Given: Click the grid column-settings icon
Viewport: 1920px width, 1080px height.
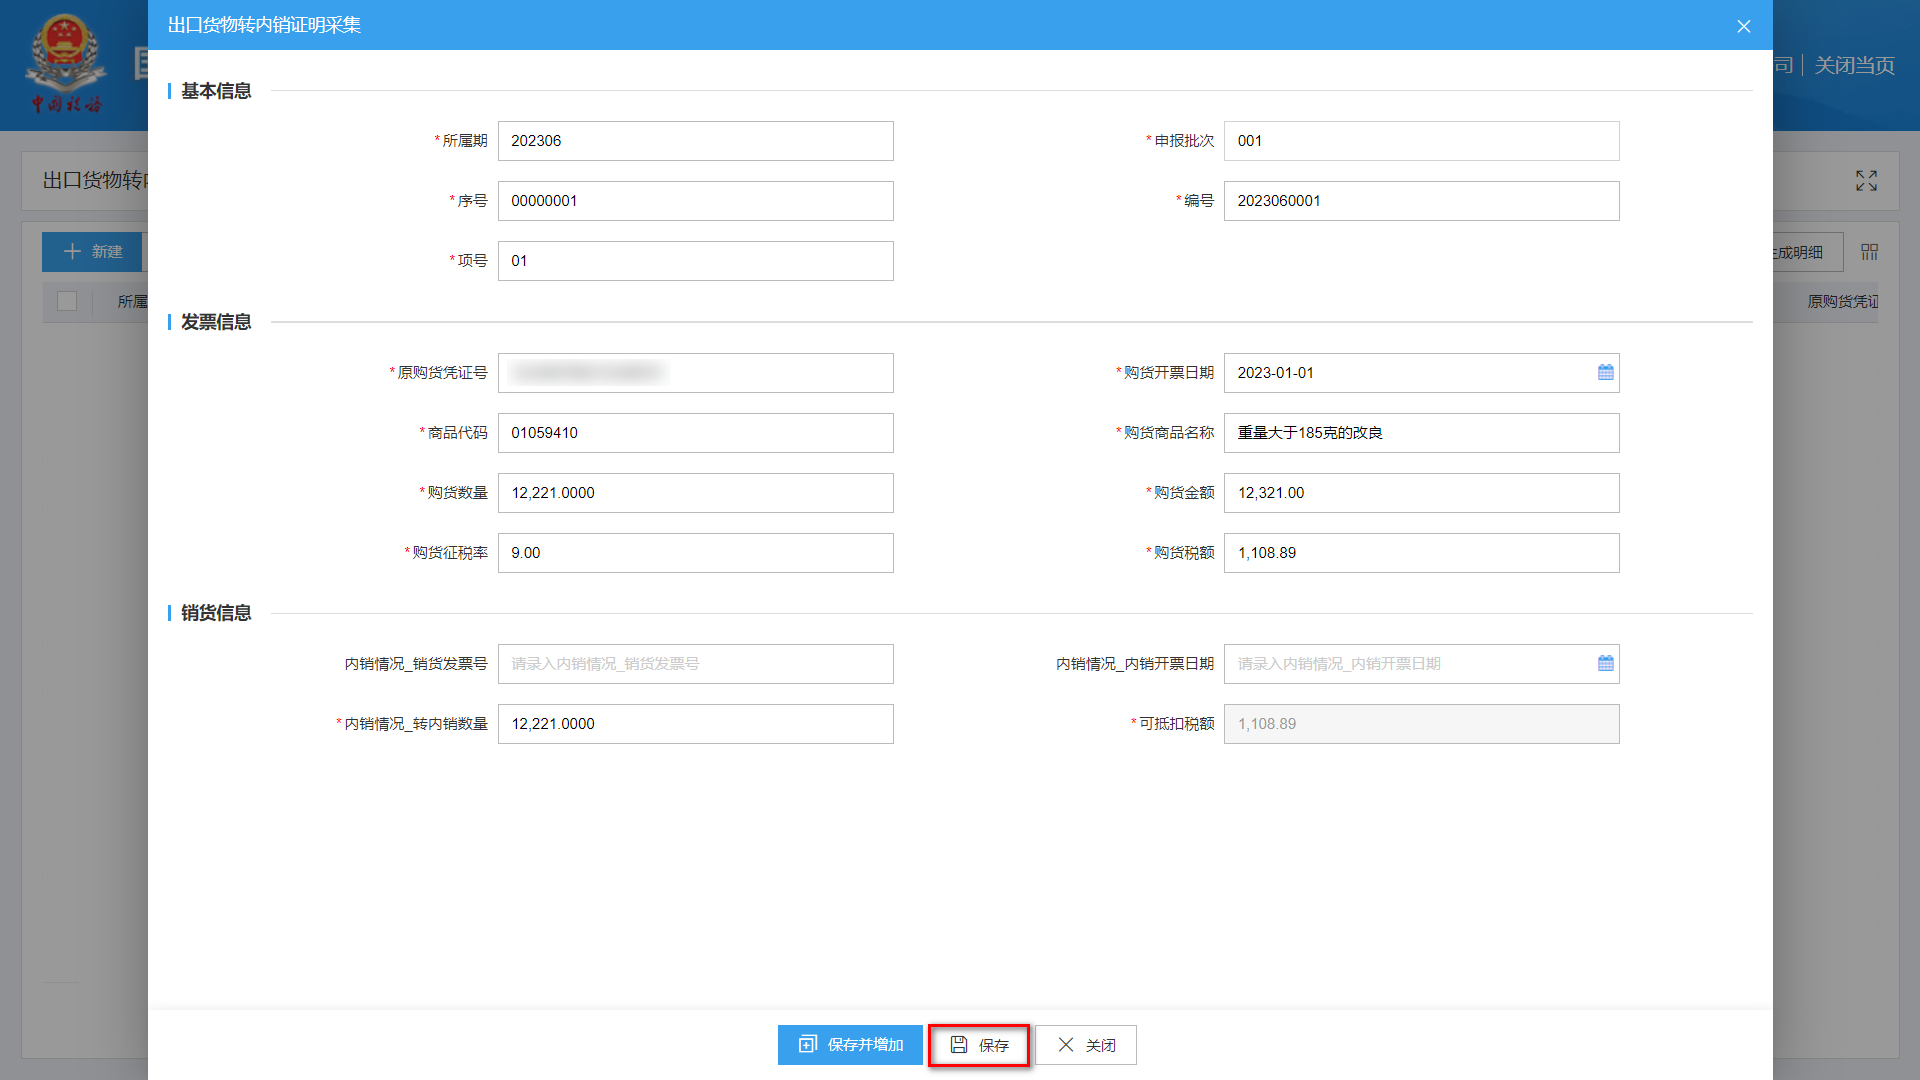Looking at the screenshot, I should pos(1869,252).
